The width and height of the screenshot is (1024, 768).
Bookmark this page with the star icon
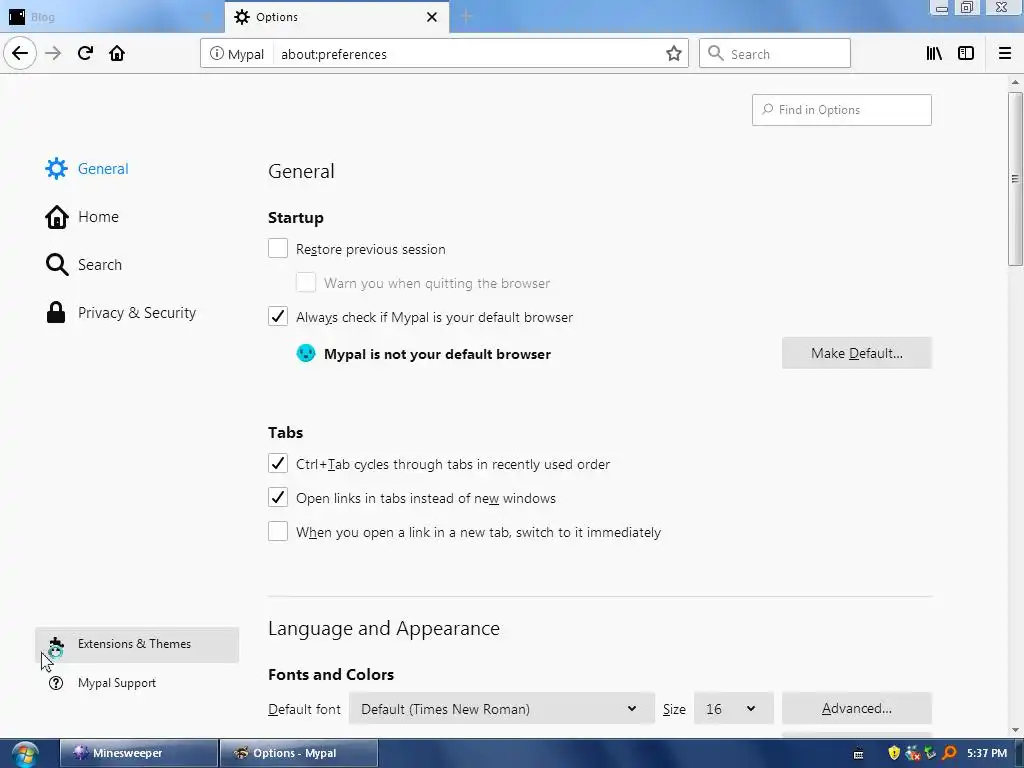(673, 54)
